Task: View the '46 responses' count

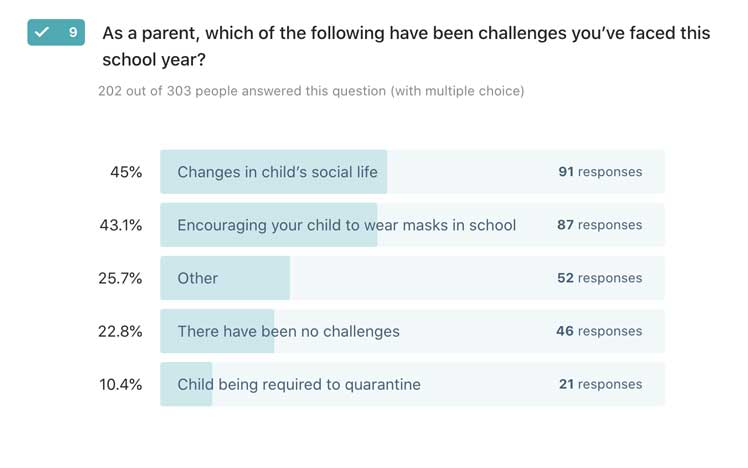Action: (x=600, y=331)
